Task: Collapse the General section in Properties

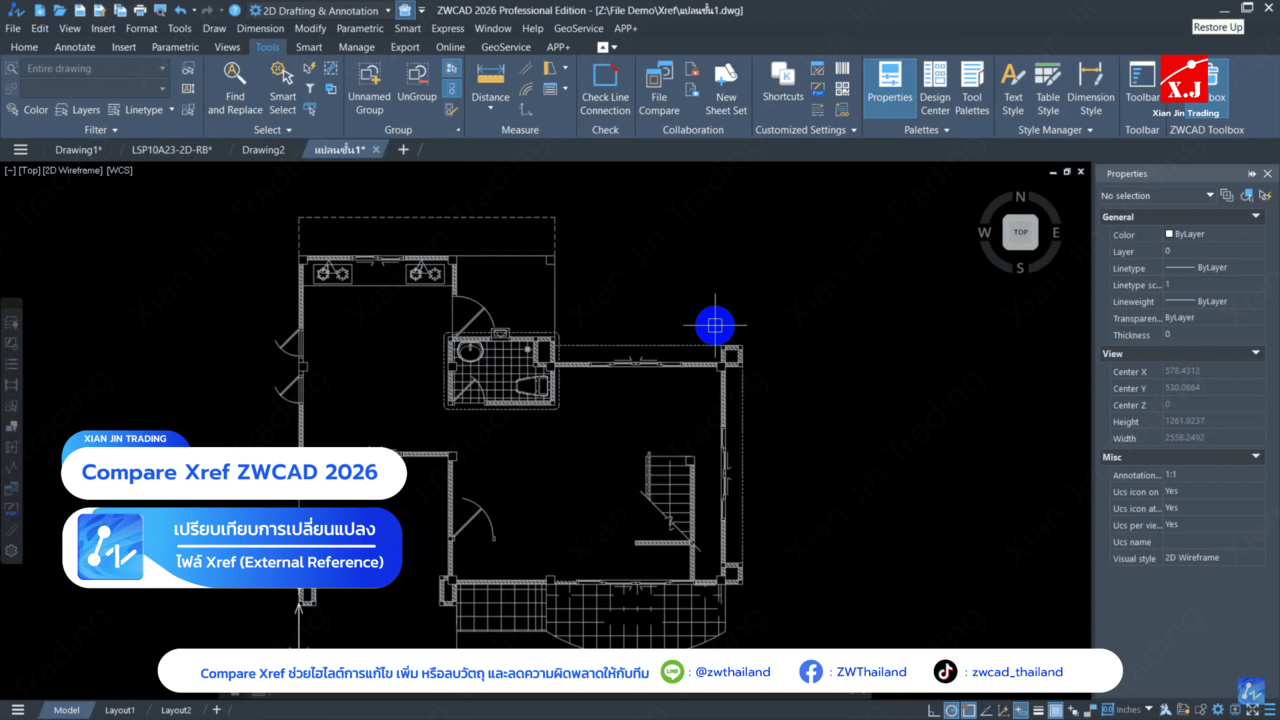Action: click(1256, 216)
